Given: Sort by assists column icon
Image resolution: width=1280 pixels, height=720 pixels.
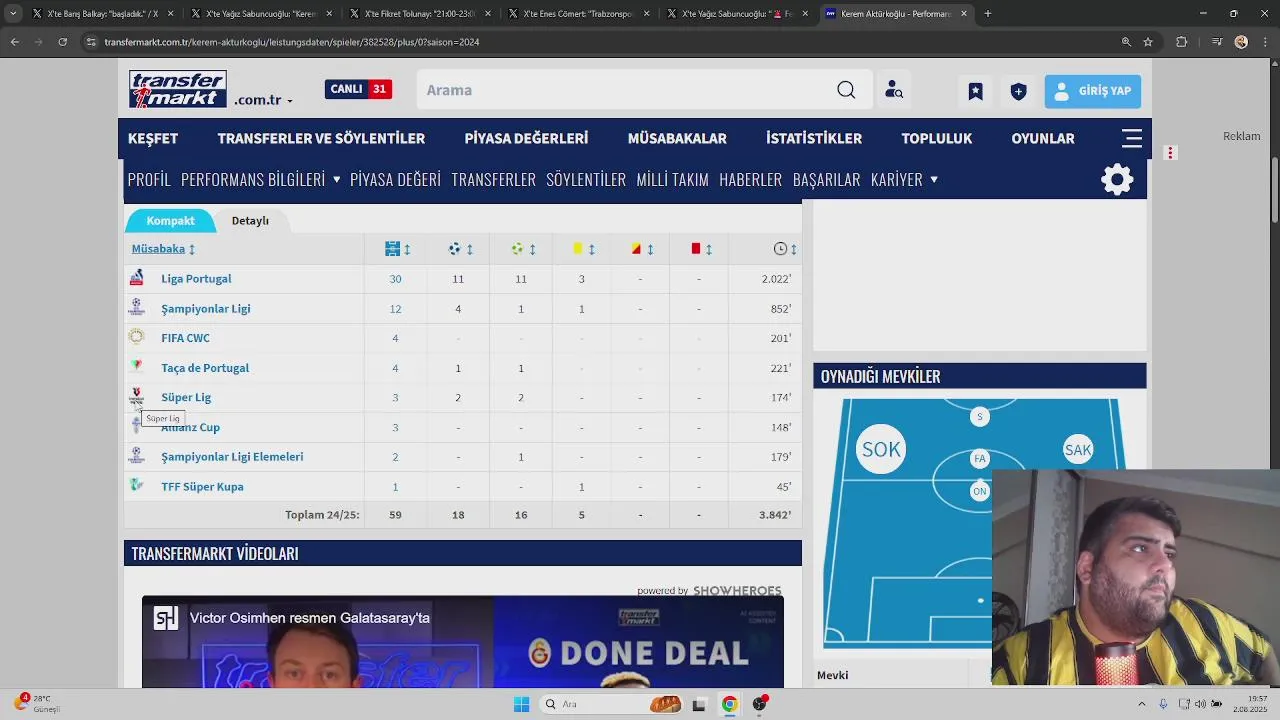Looking at the screenshot, I should click(x=517, y=248).
